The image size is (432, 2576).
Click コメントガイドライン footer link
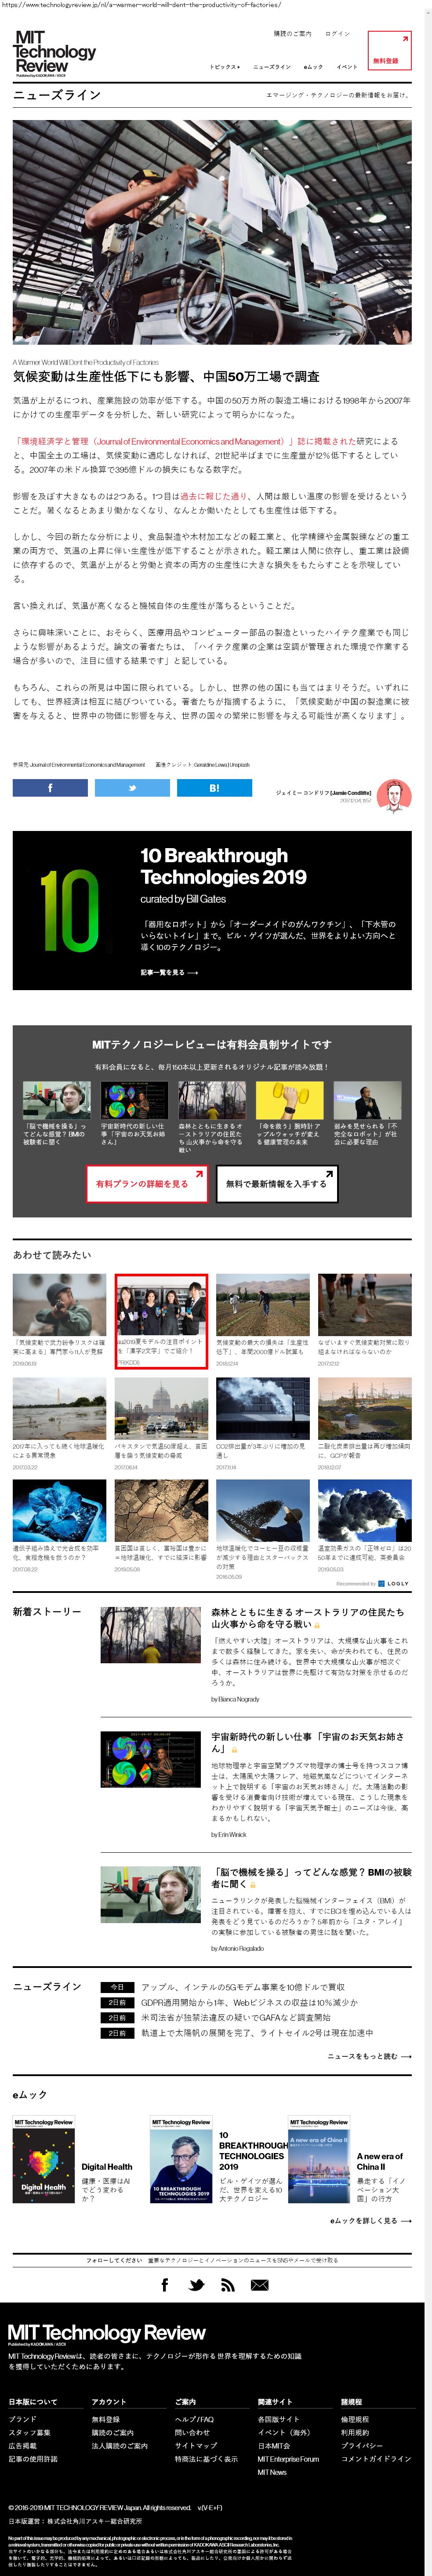coord(376,2458)
